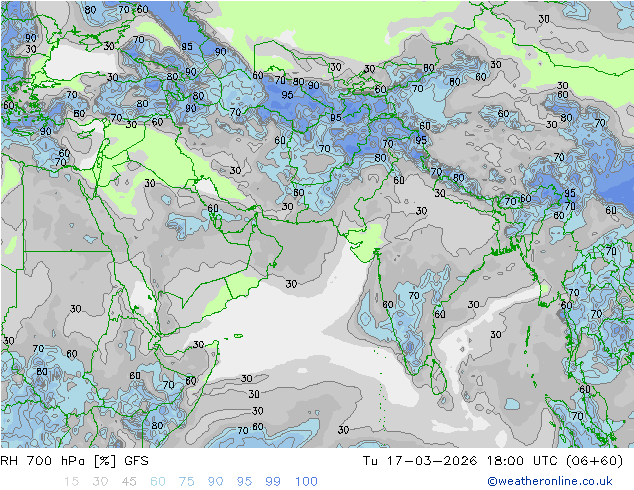Screen dimensions: 634x490
Task: Click legend value 95 below the map
Action: (244, 482)
